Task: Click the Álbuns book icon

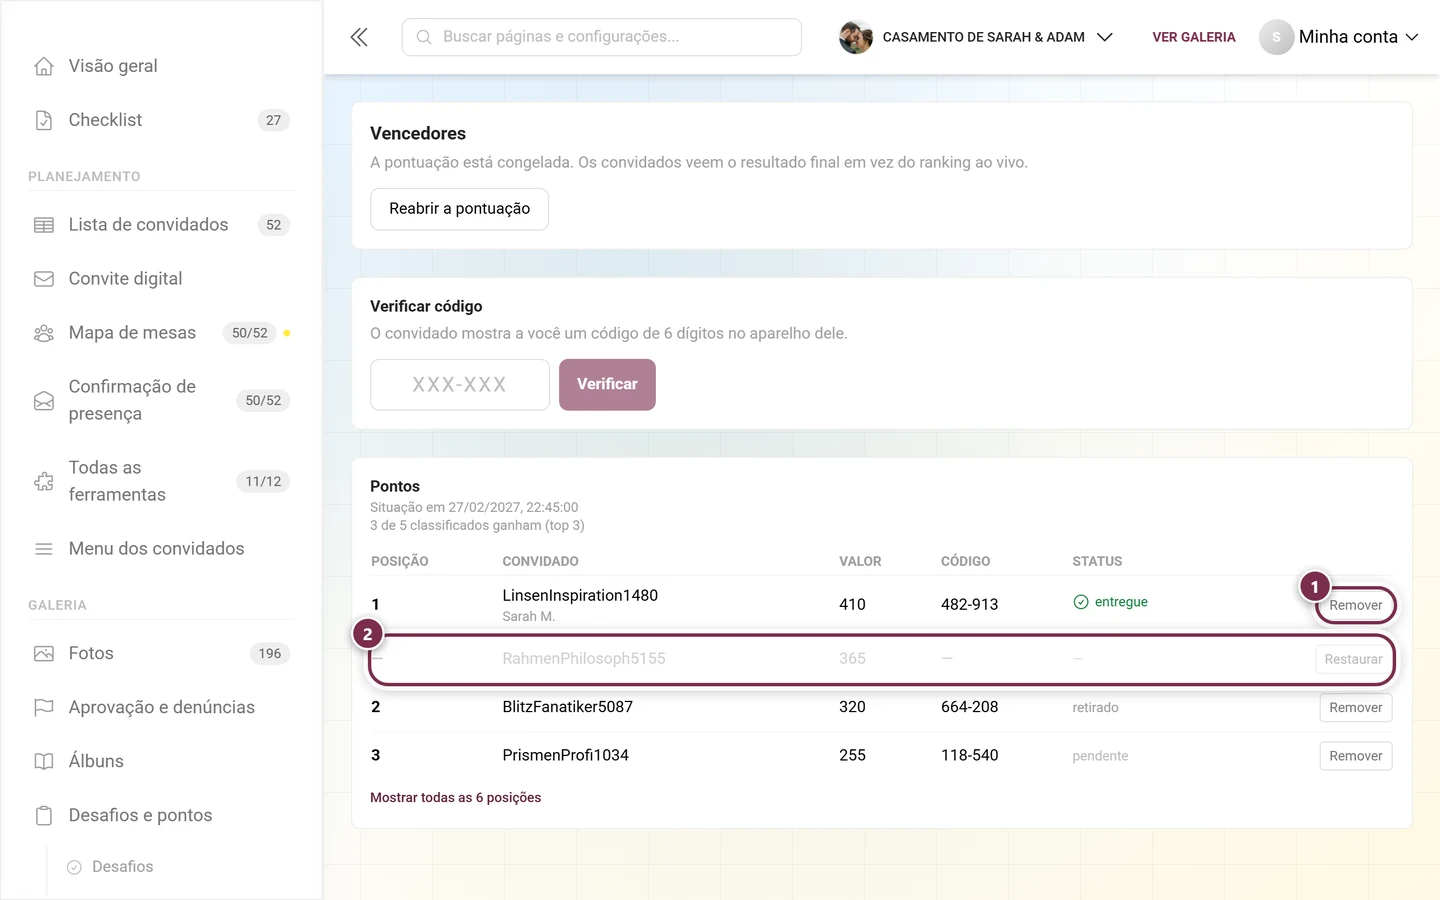Action: pyautogui.click(x=44, y=762)
